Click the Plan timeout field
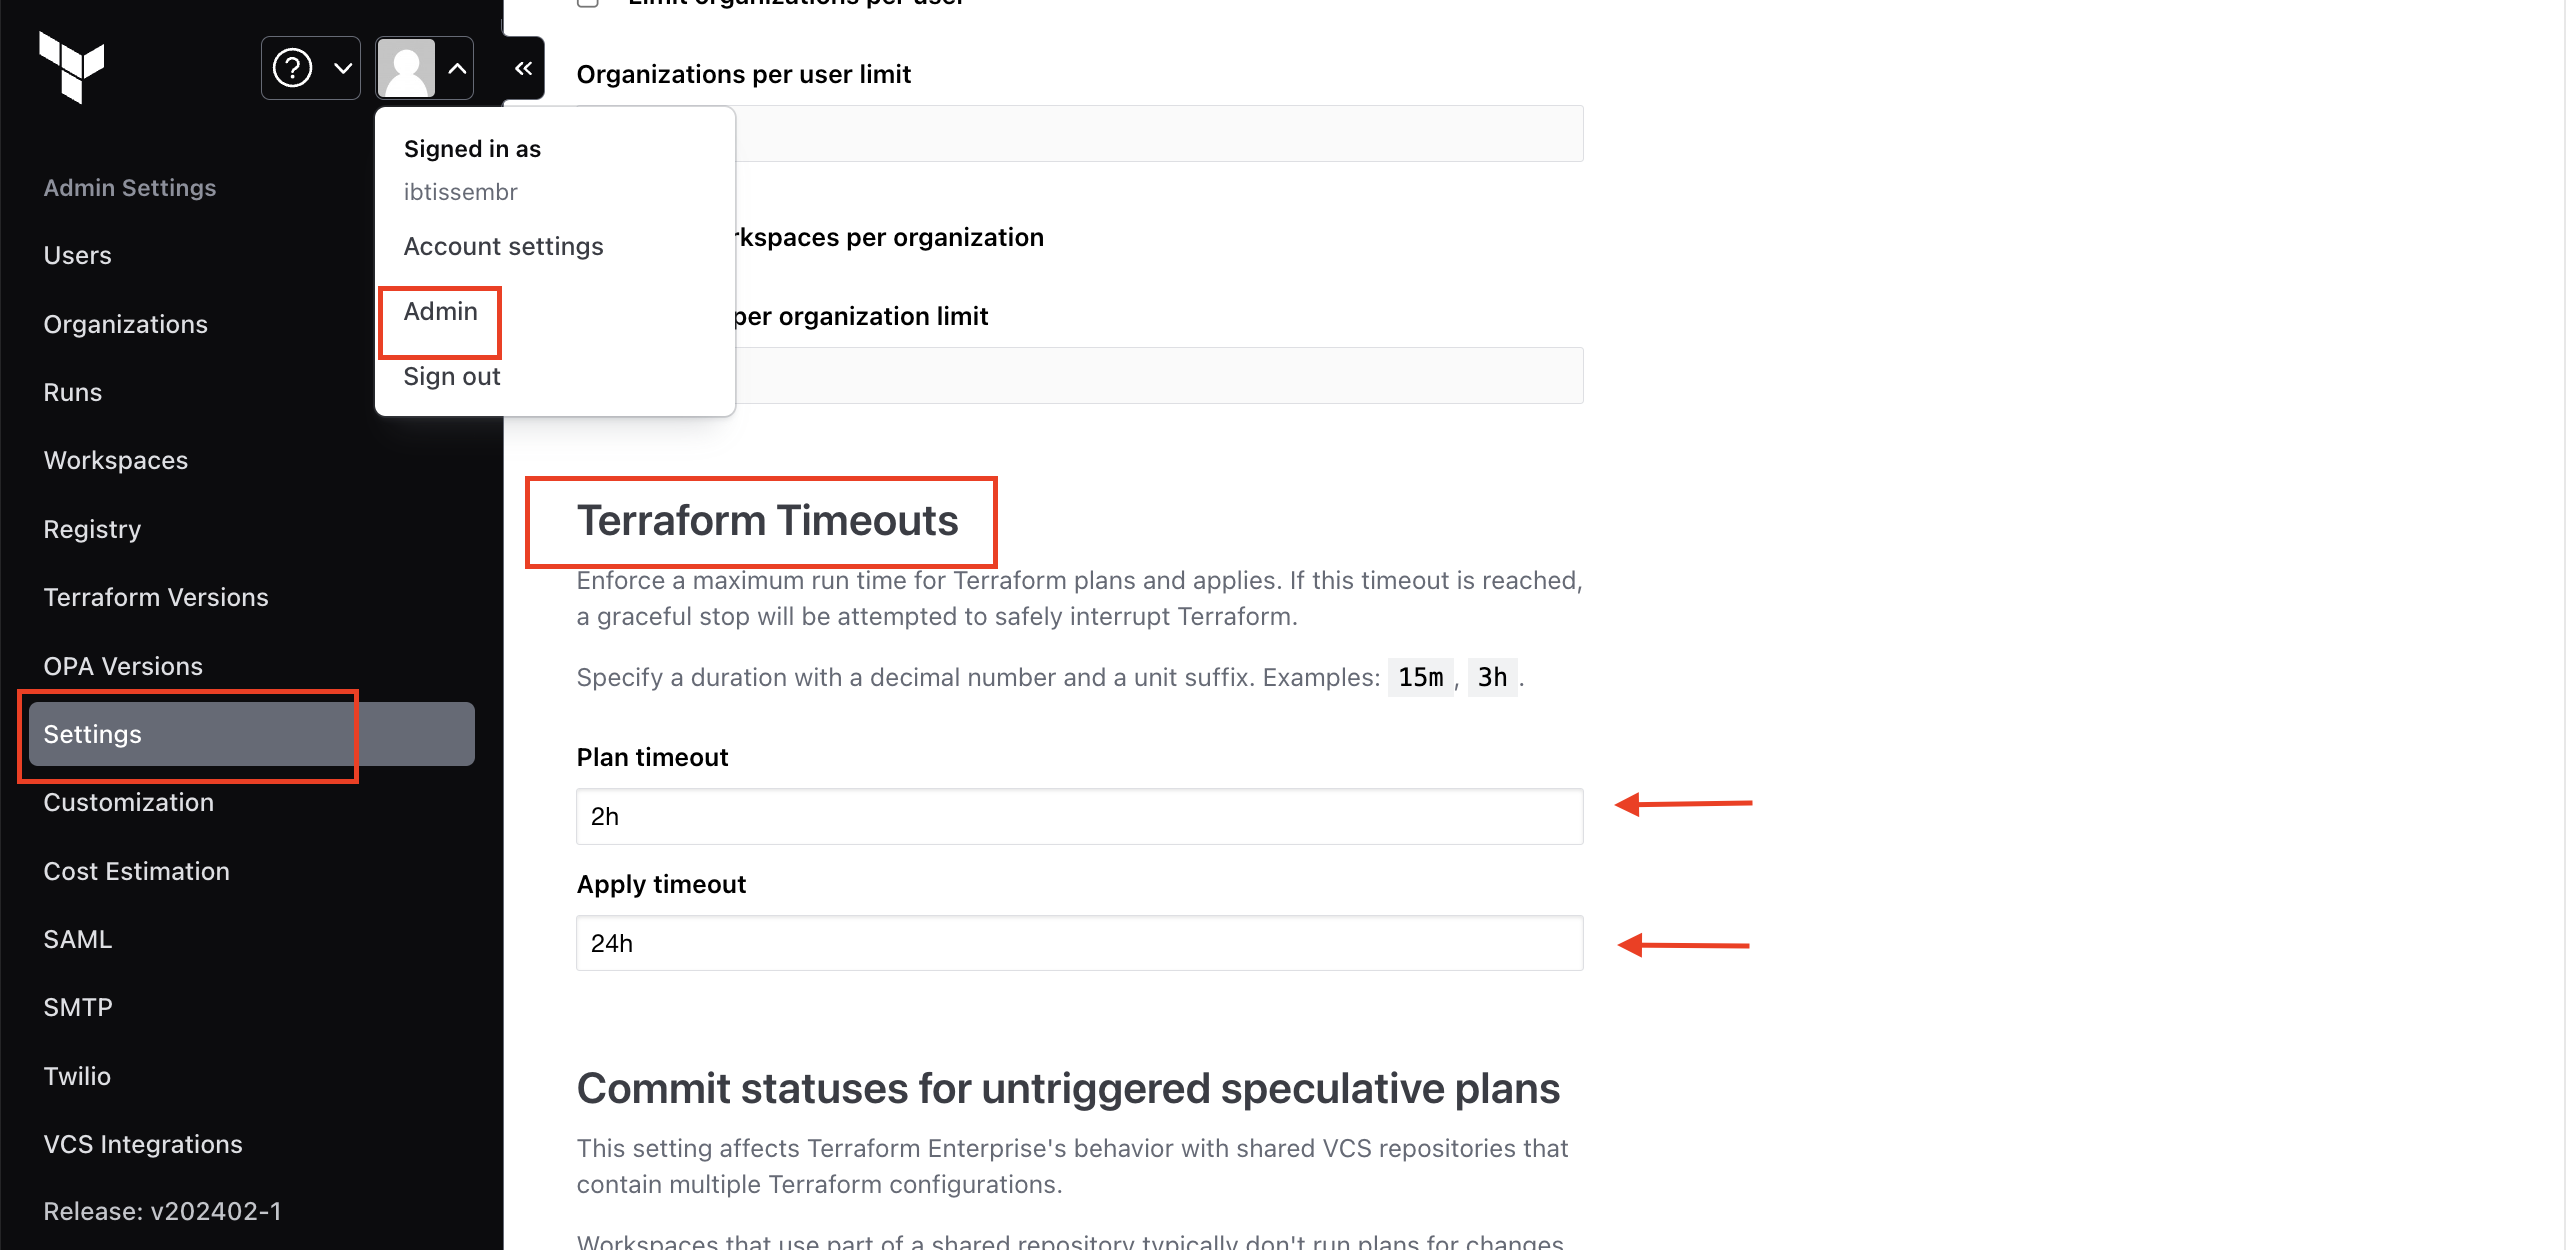 point(1078,816)
